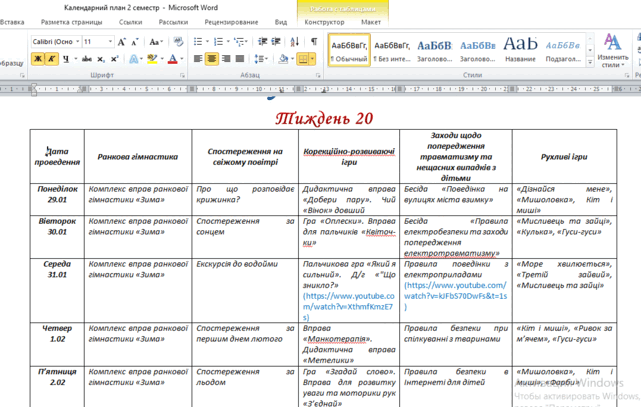Open the Абзац dialog launcher
Viewport: 641px width, 407px height.
(318, 75)
